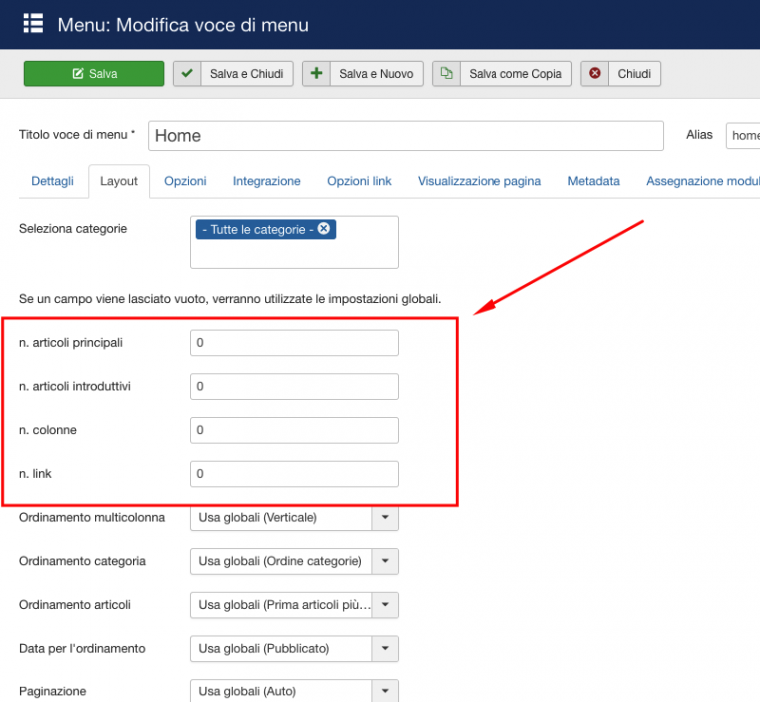Screen dimensions: 760x702
Task: Remove the 'Tutte le categorie' tag
Action: 324,229
